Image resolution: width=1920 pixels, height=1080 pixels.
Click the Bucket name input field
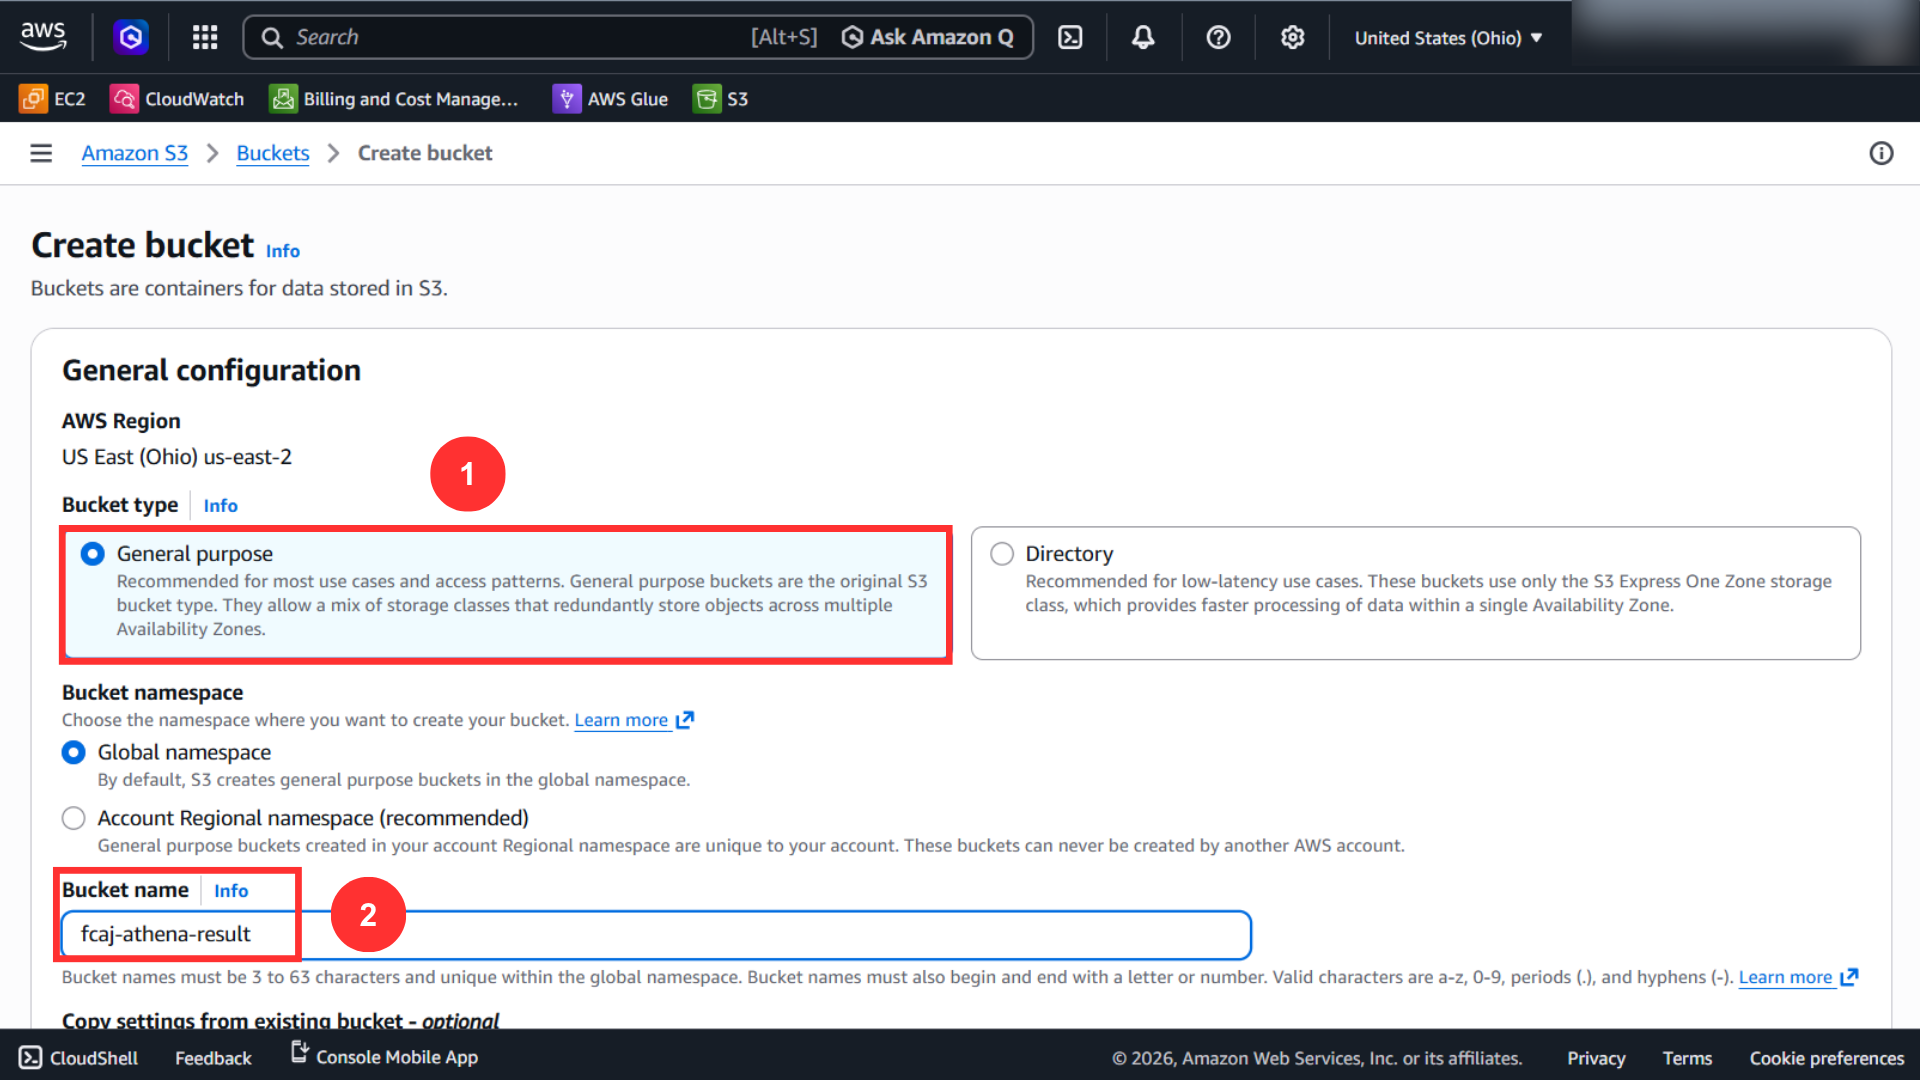point(656,934)
